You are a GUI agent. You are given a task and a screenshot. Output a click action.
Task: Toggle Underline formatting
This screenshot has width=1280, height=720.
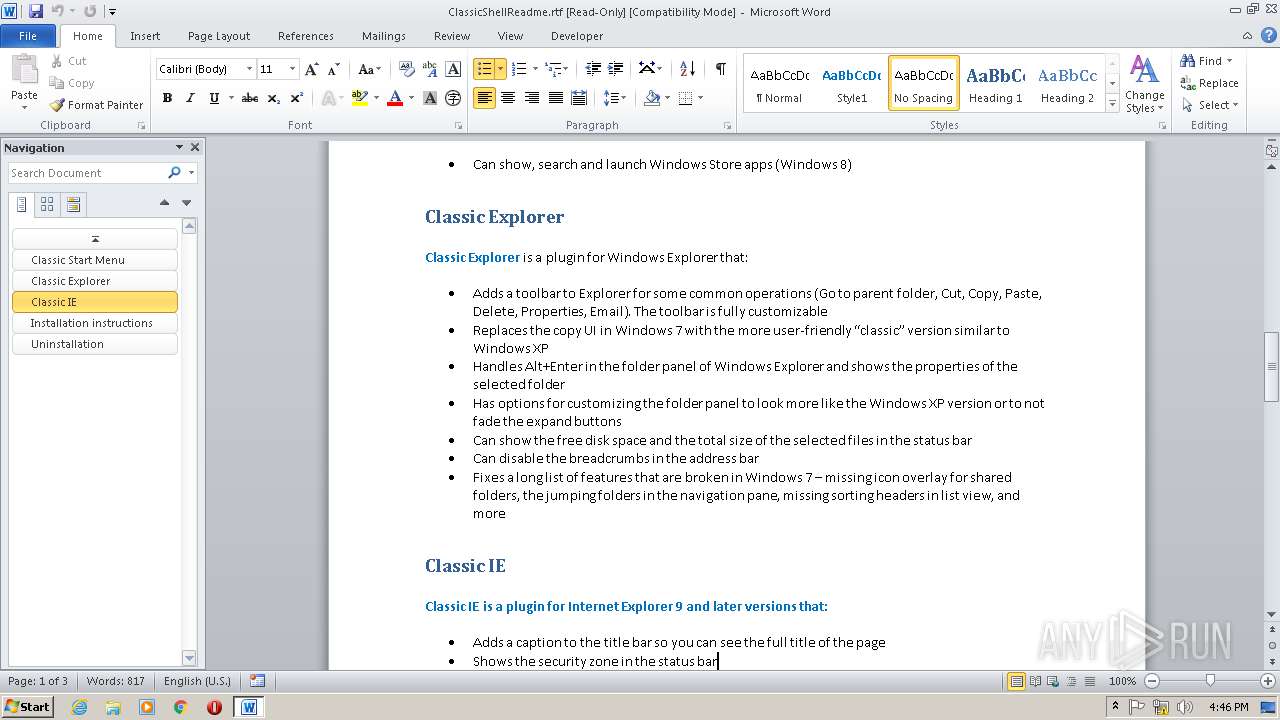[x=213, y=98]
